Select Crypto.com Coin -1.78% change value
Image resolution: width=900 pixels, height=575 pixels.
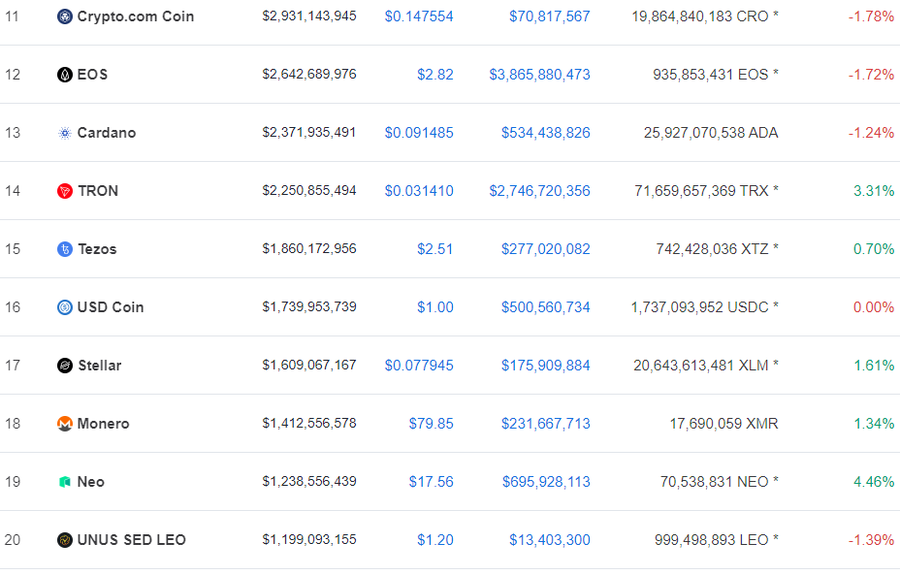coord(871,17)
